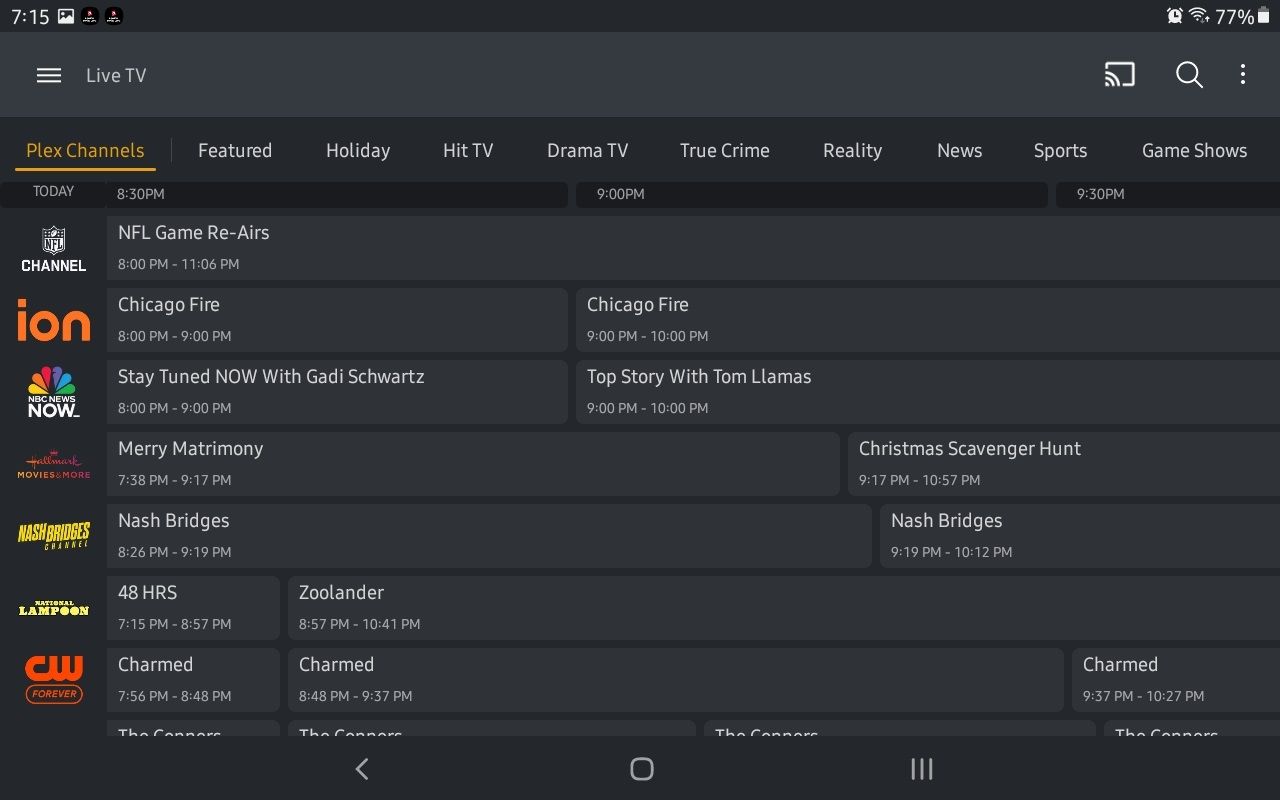Select the Nash Bridges Channel logo
This screenshot has height=800, width=1280.
coord(53,536)
